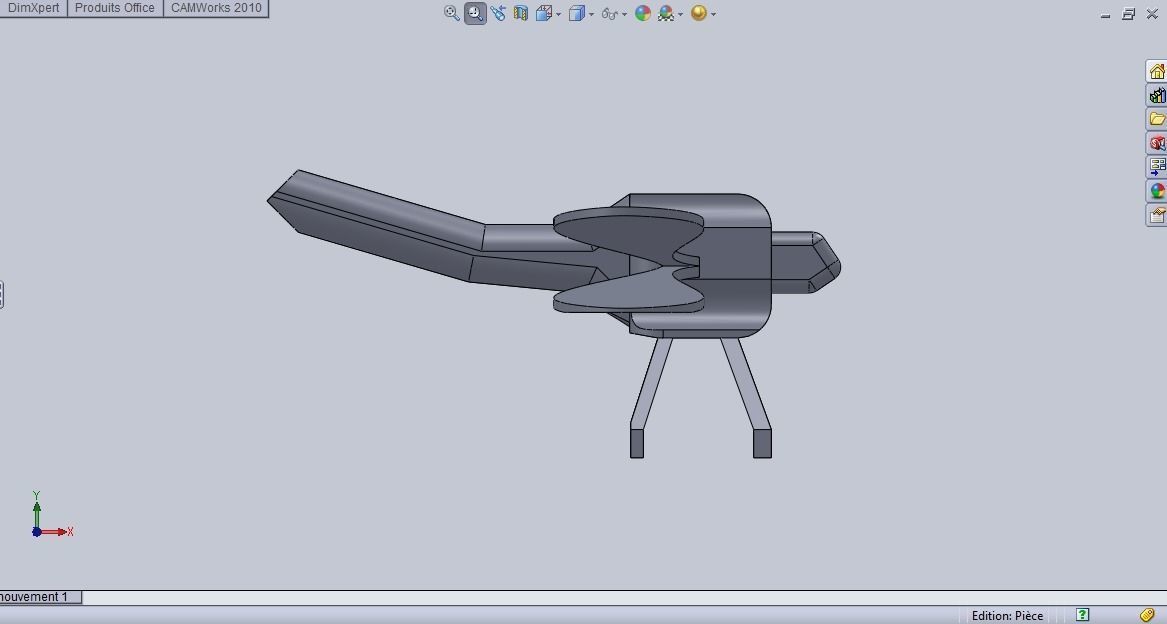Expand the Display Style dropdown arrow

pos(591,14)
